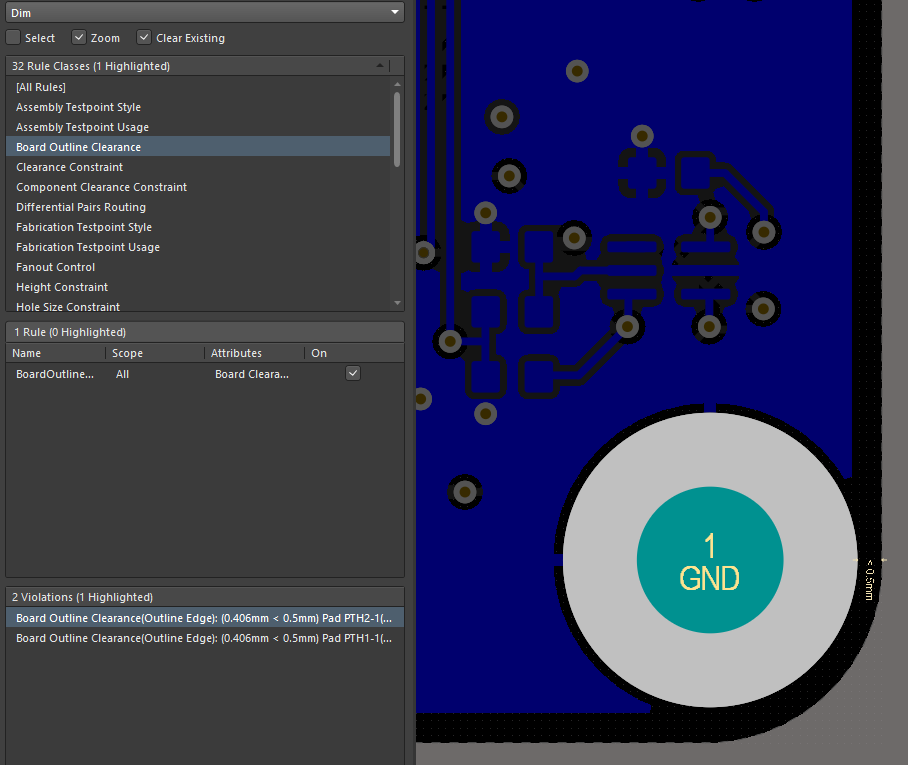The image size is (908, 765).
Task: Click the Name column header
Action: pyautogui.click(x=27, y=353)
